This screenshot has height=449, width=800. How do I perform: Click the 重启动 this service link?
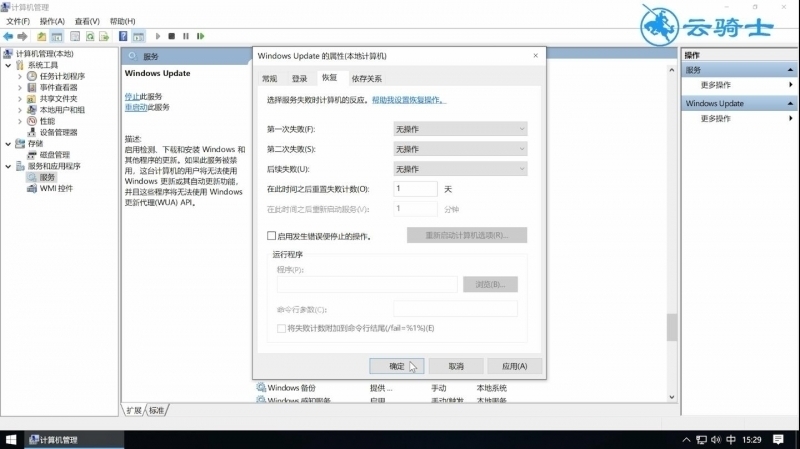point(136,107)
